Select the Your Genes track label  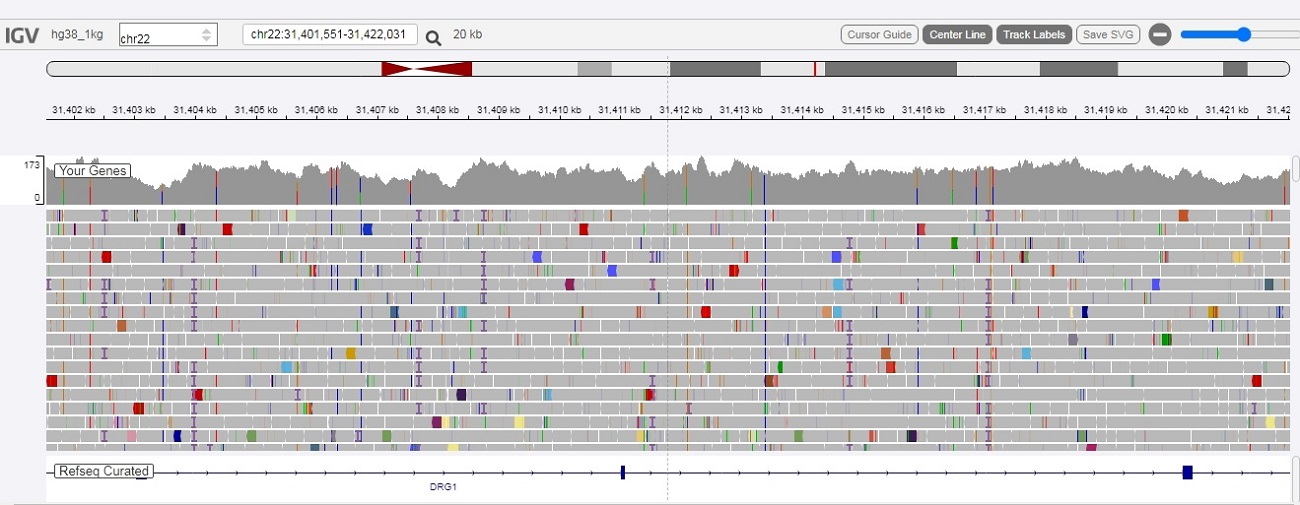pos(93,171)
